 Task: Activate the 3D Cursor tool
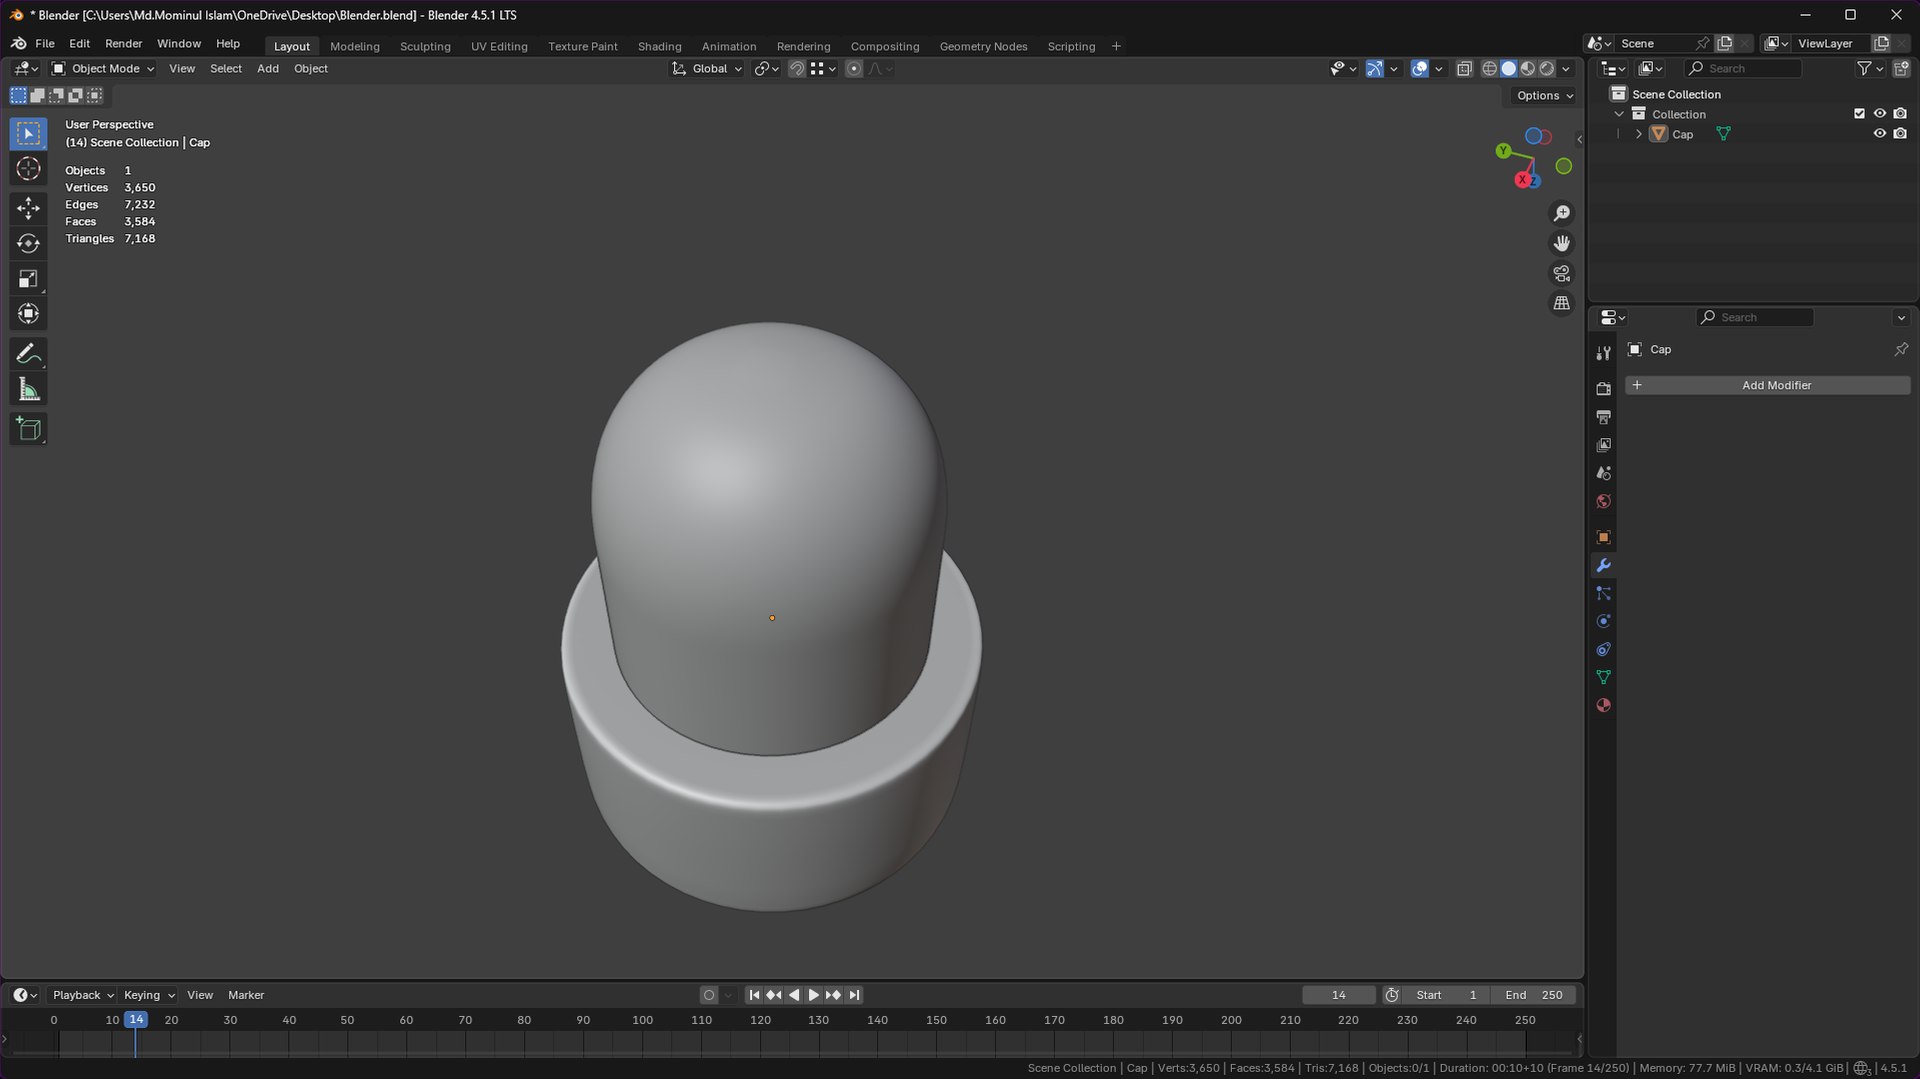[28, 169]
